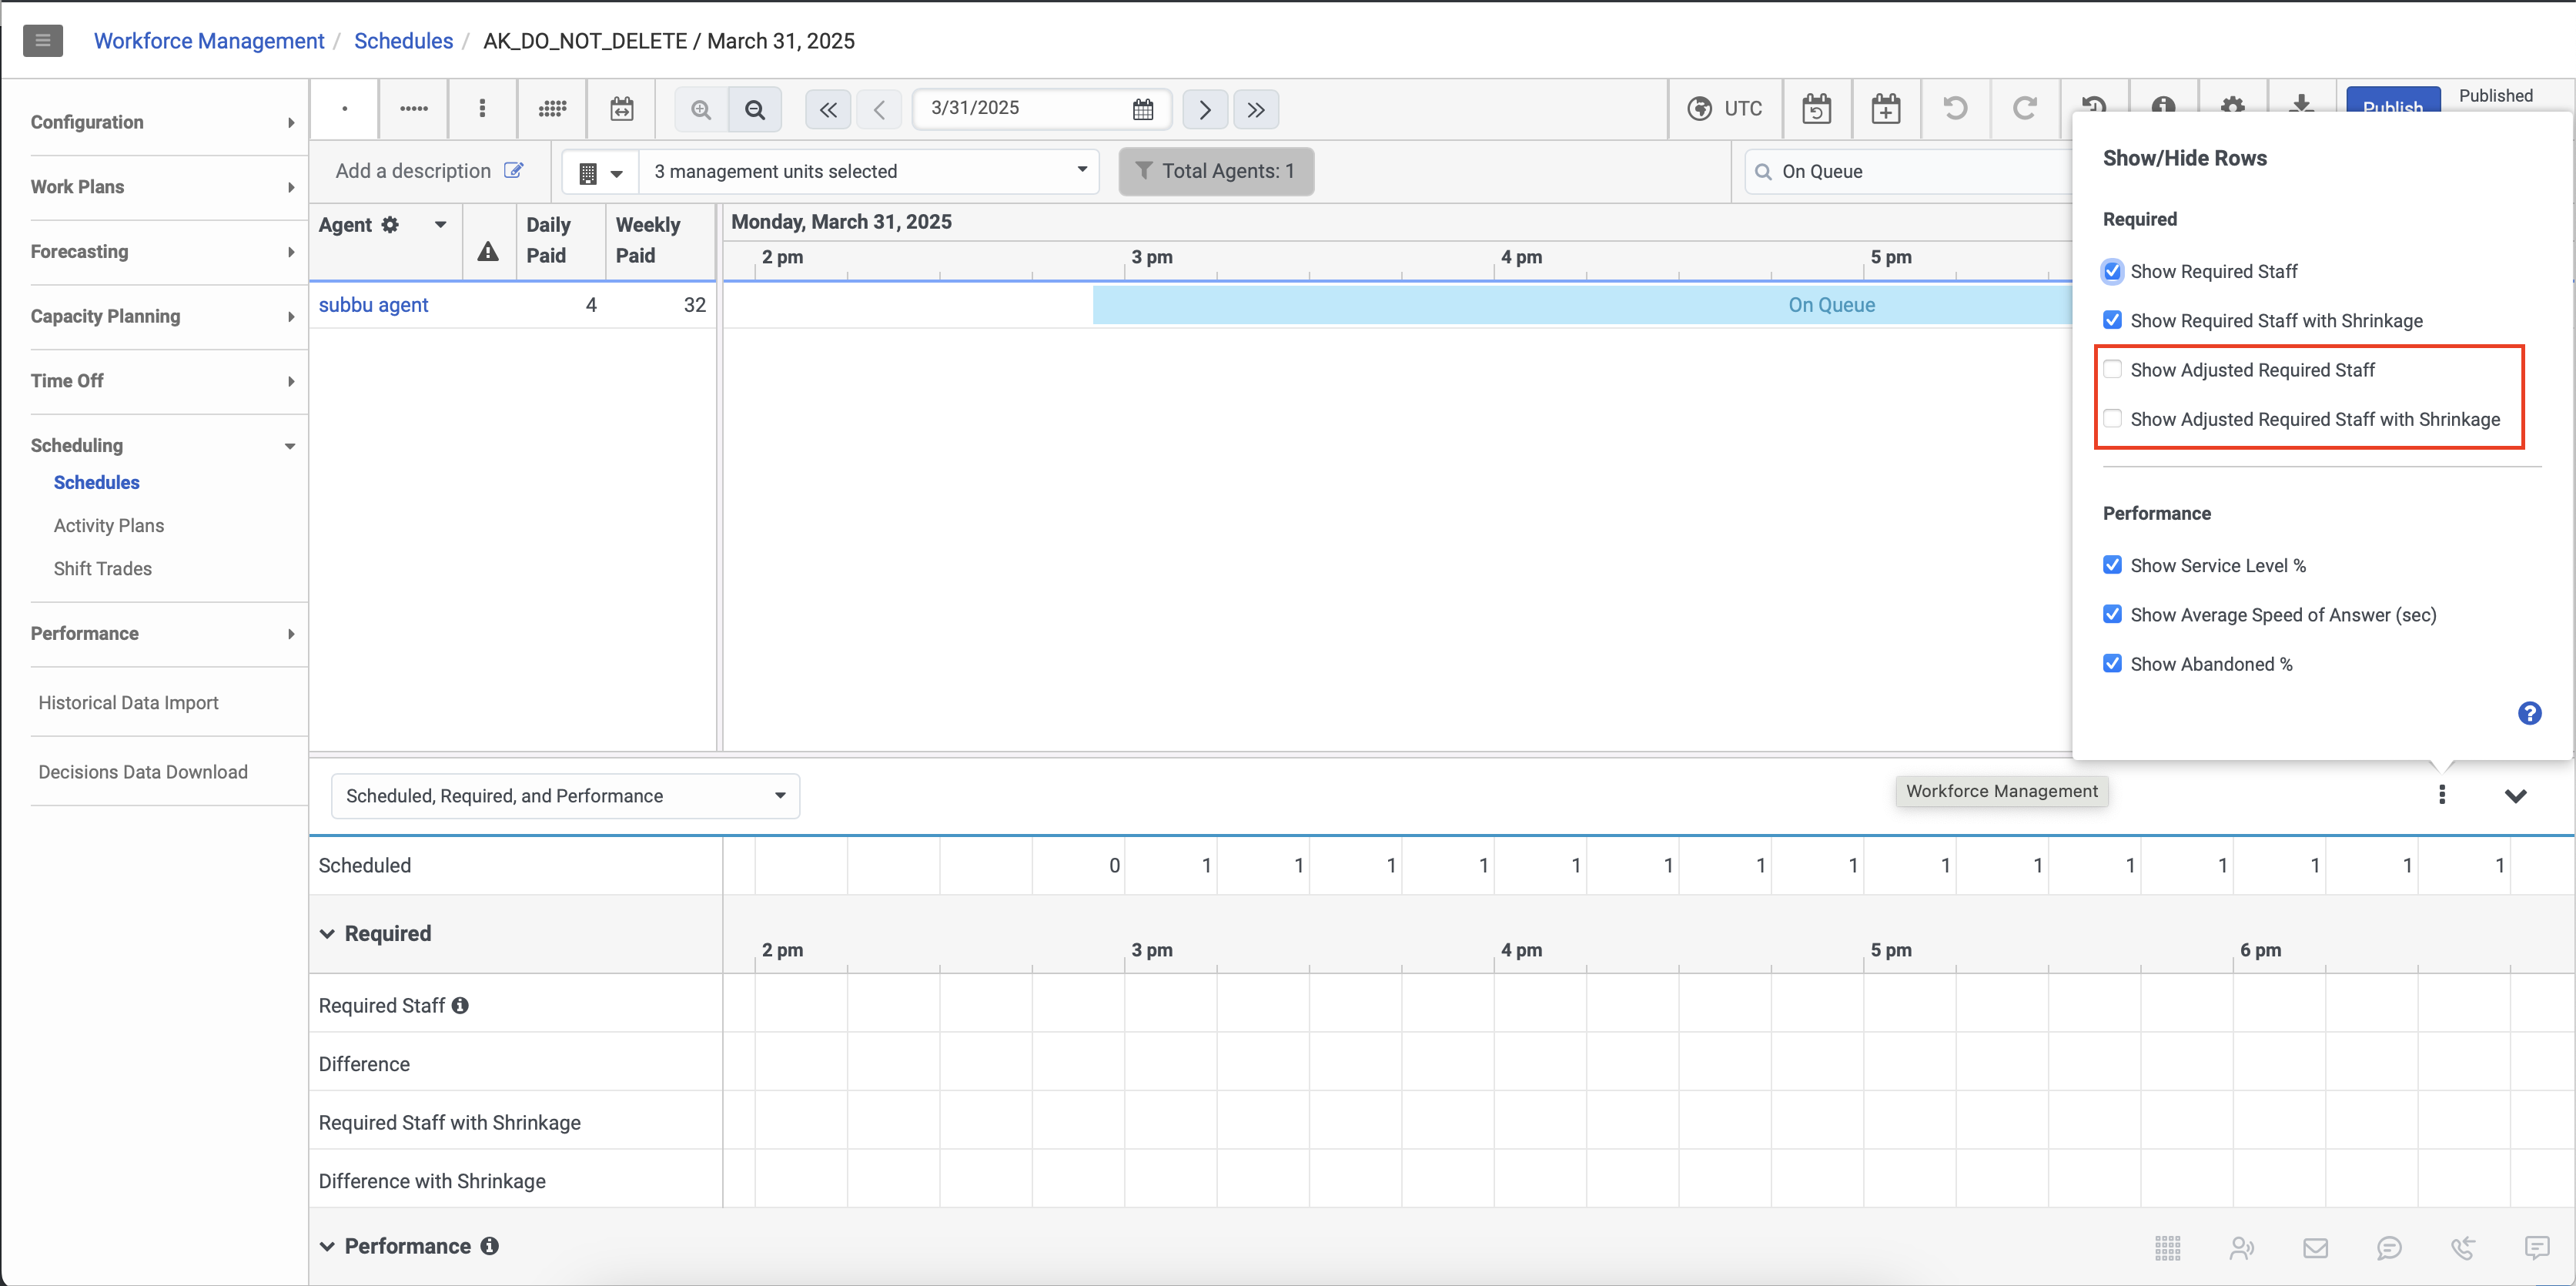The height and width of the screenshot is (1286, 2576).
Task: Click the zoom in magnifier icon
Action: (x=701, y=109)
